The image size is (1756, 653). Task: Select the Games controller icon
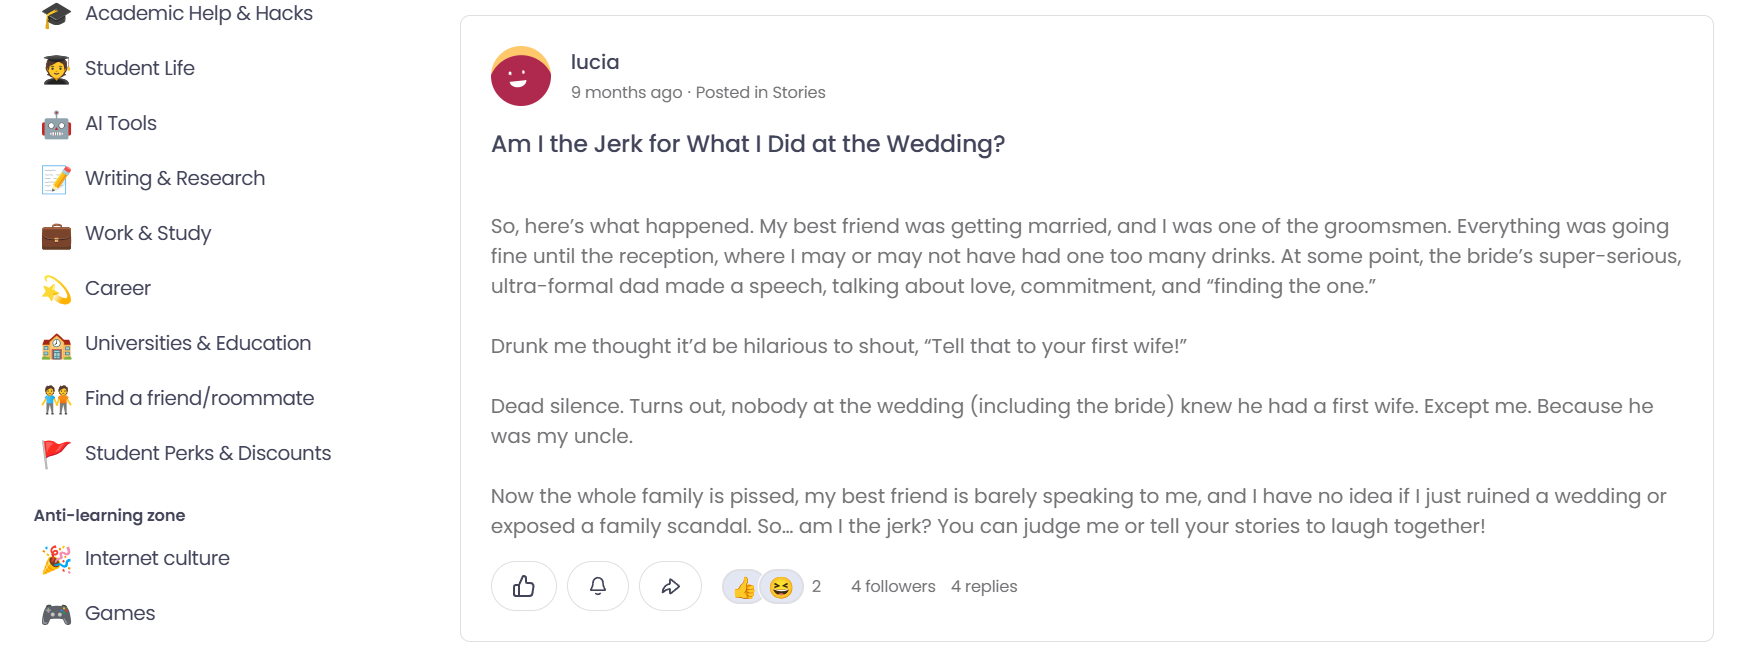tap(55, 613)
